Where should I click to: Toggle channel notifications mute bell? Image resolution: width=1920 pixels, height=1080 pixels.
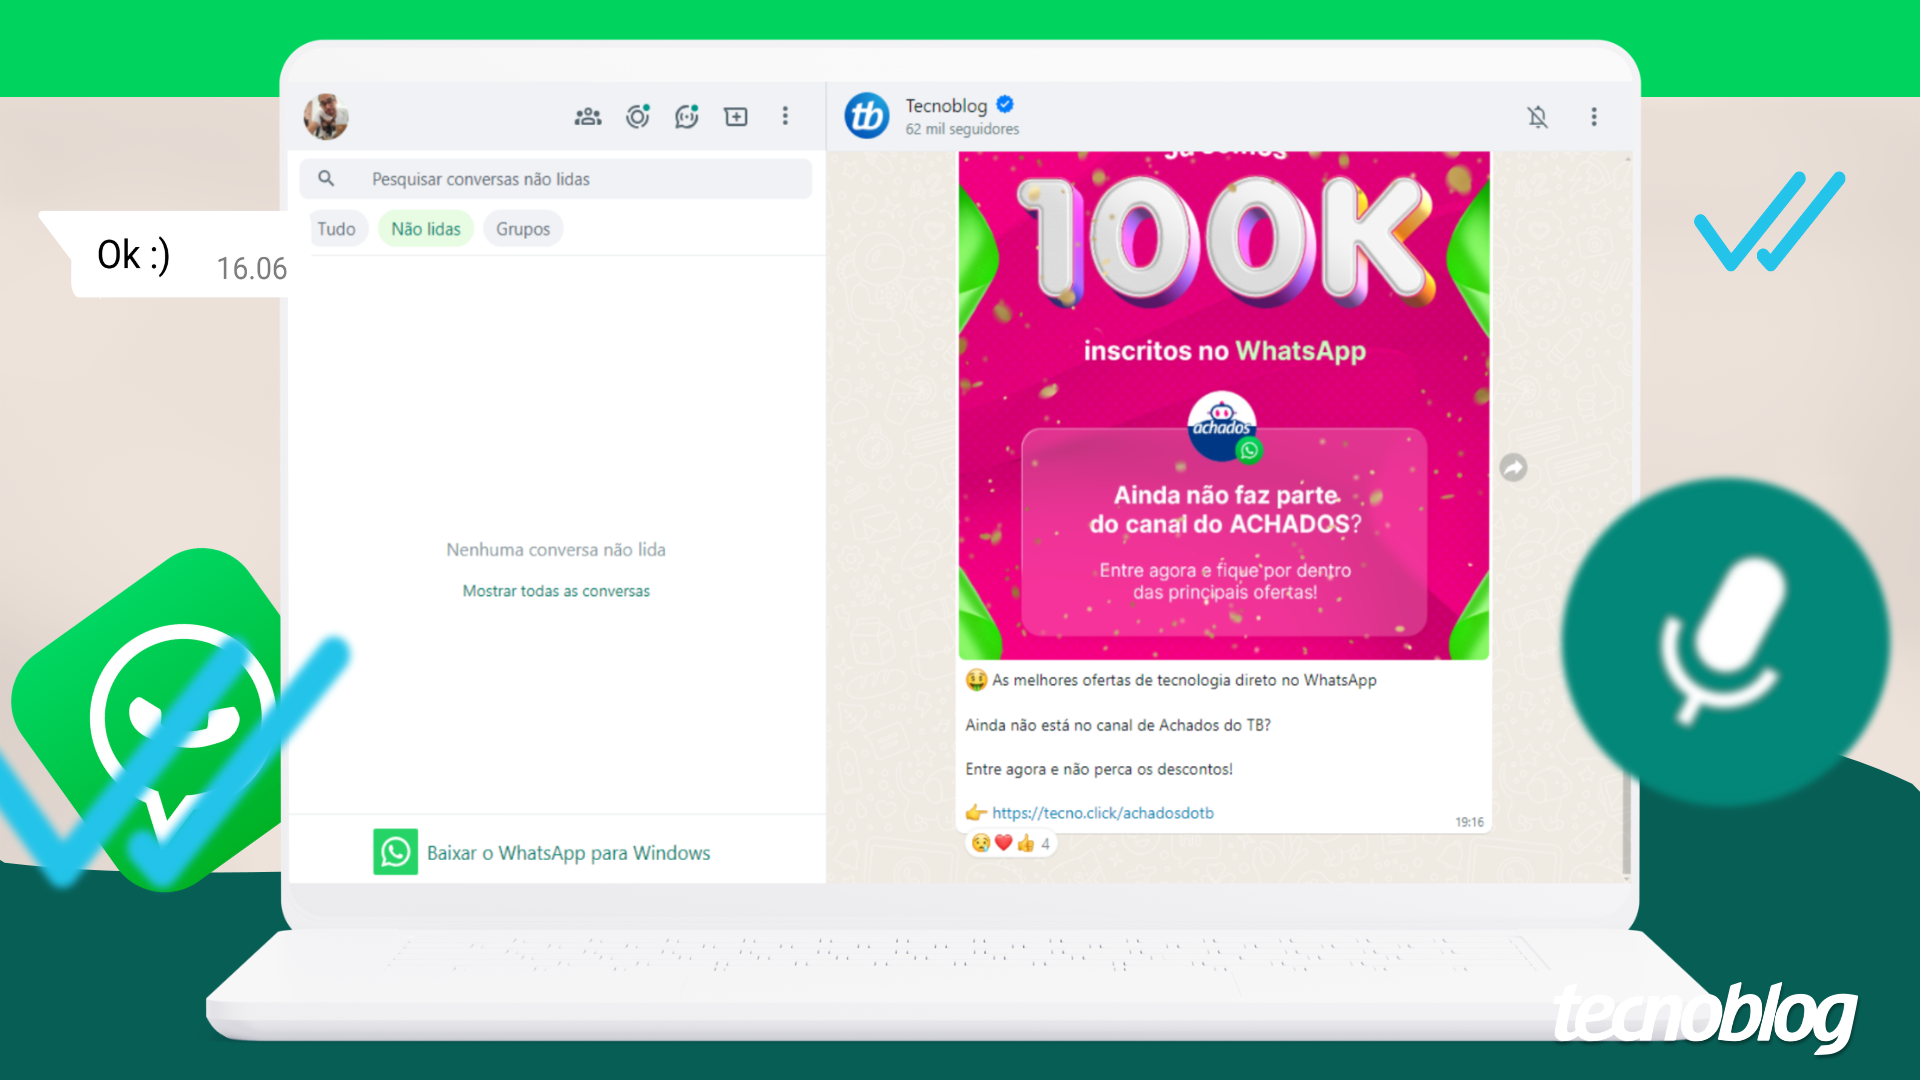pos(1538,117)
